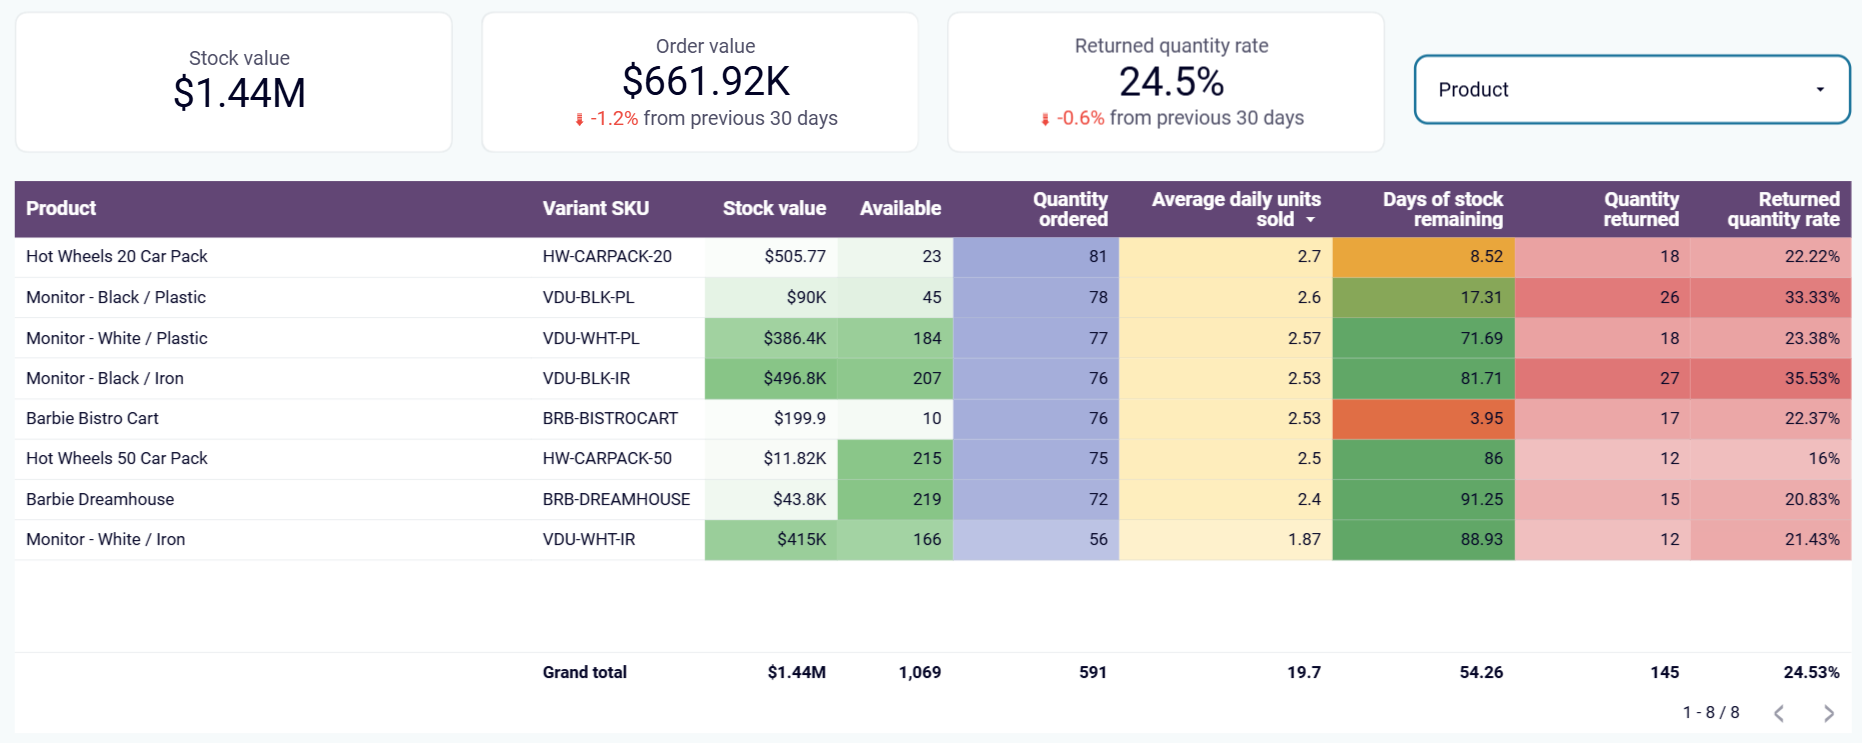The image size is (1862, 743).
Task: Click quantity ordered 56 cell
Action: (1036, 539)
